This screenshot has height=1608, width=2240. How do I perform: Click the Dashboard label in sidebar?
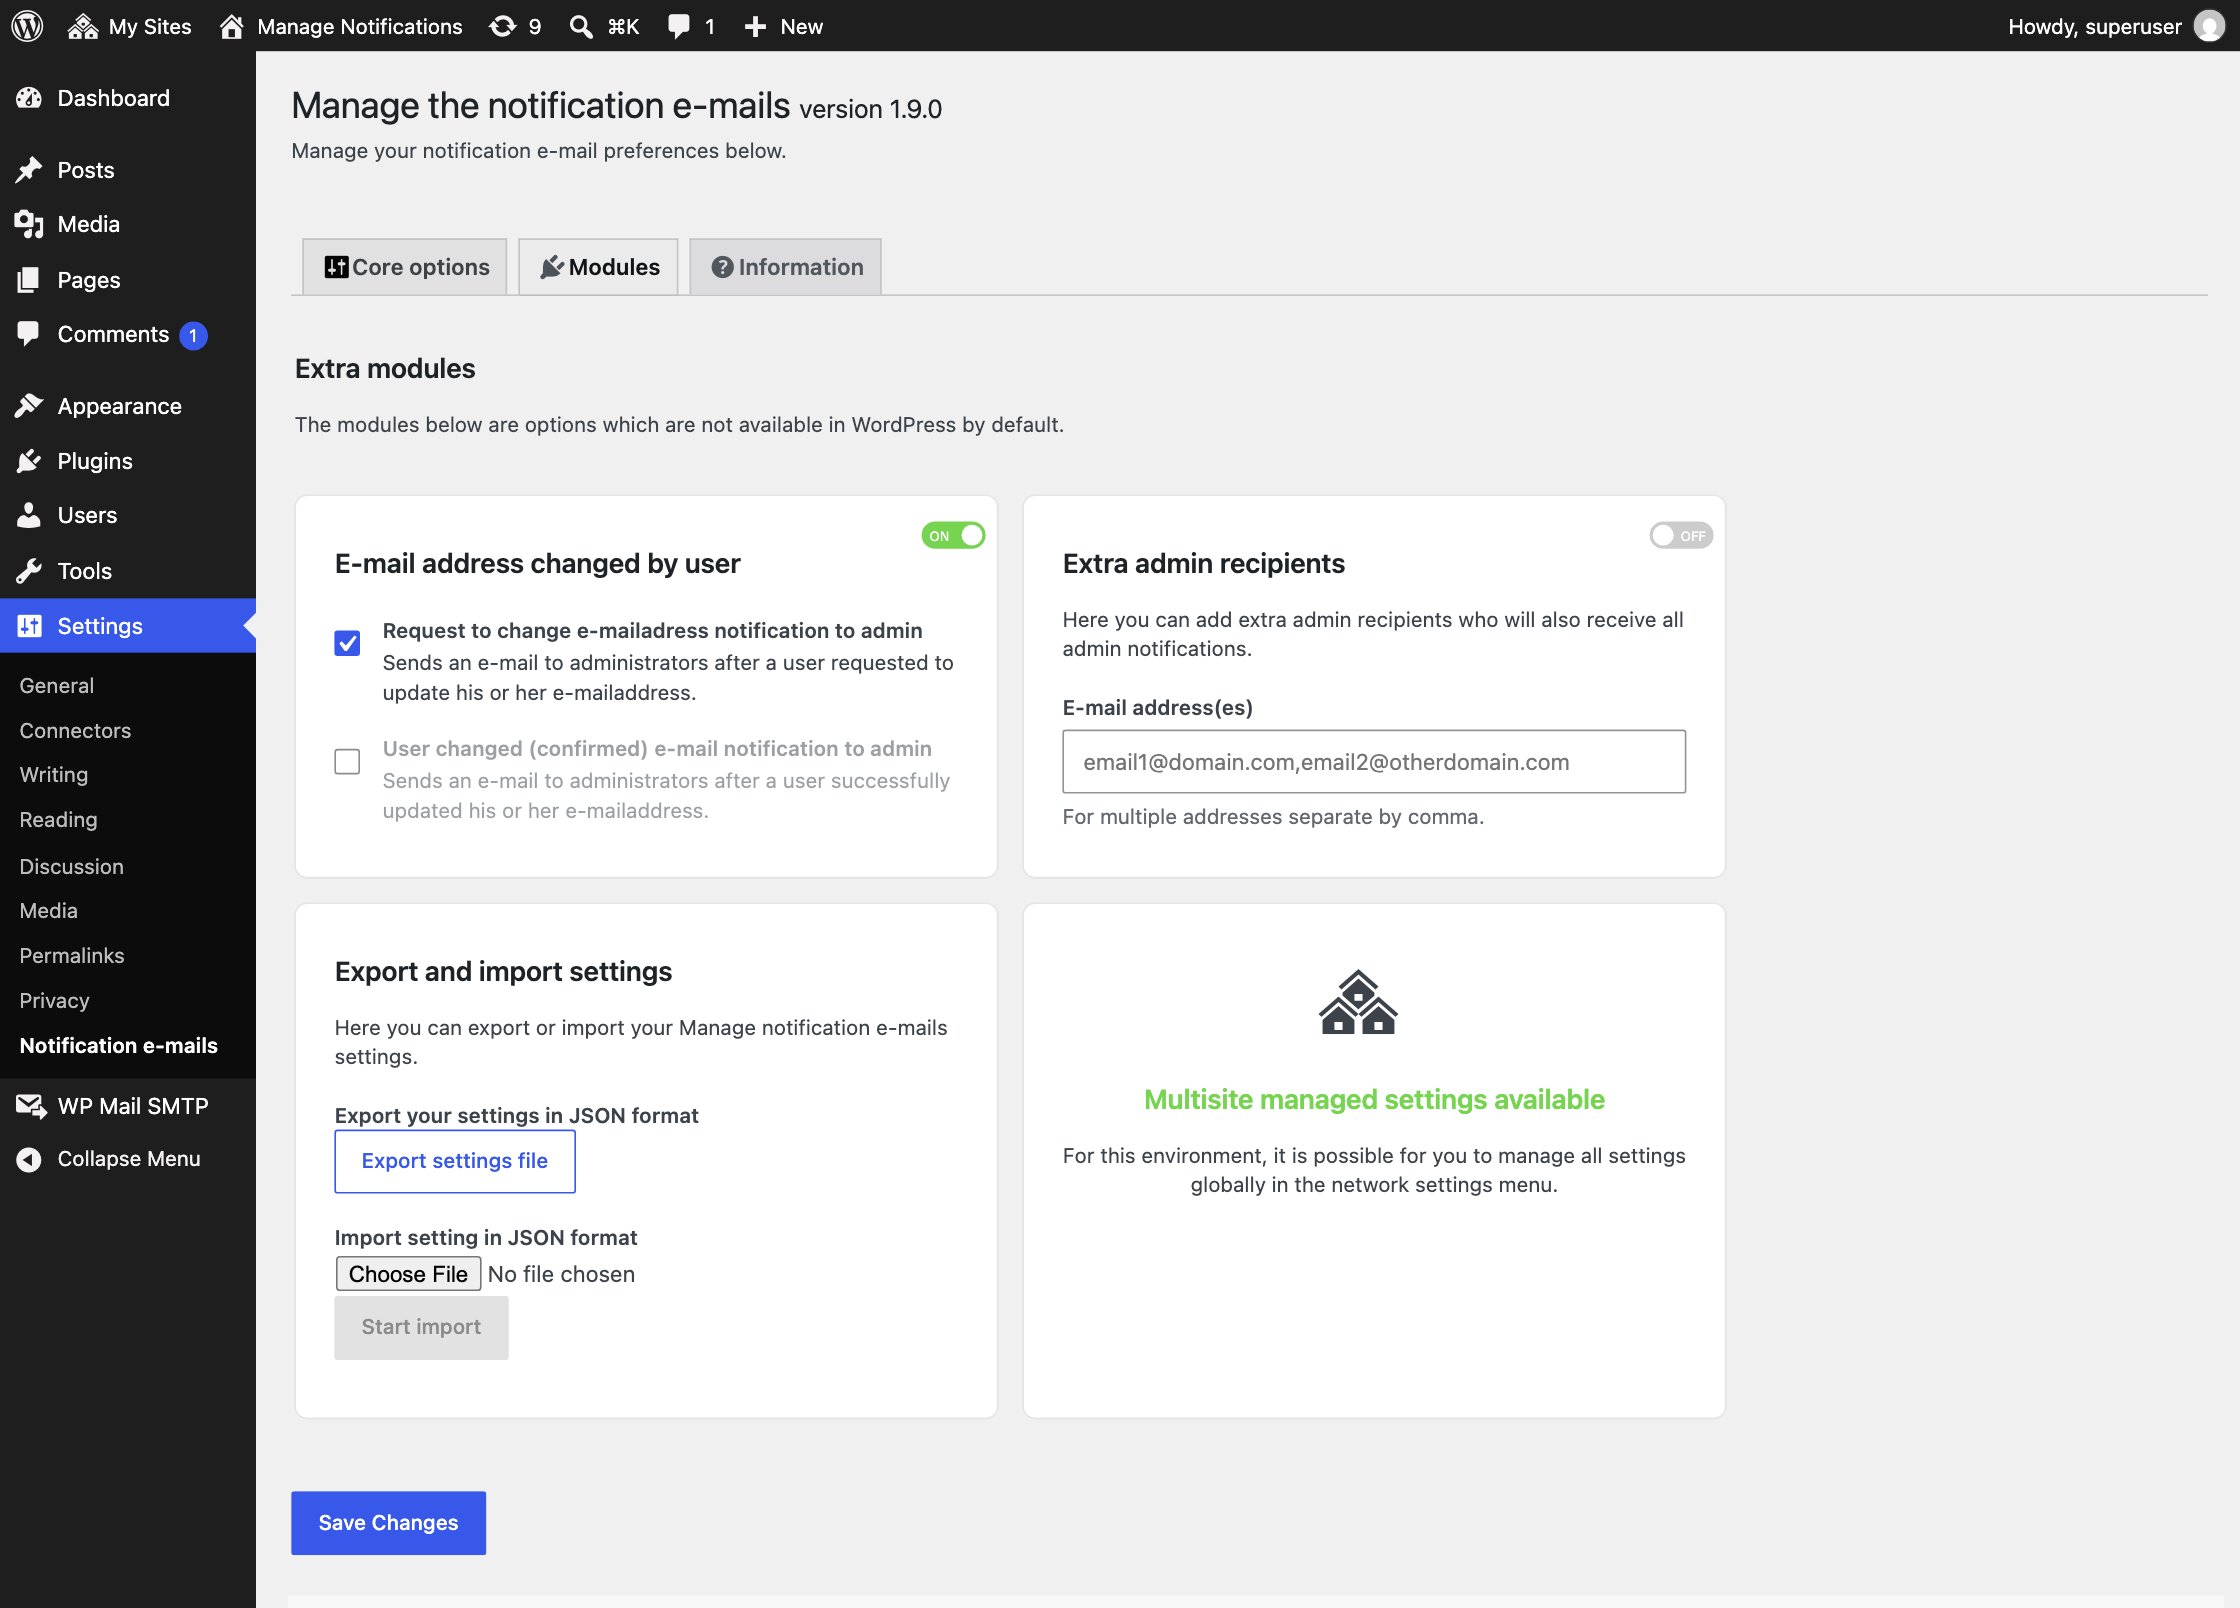(x=114, y=98)
